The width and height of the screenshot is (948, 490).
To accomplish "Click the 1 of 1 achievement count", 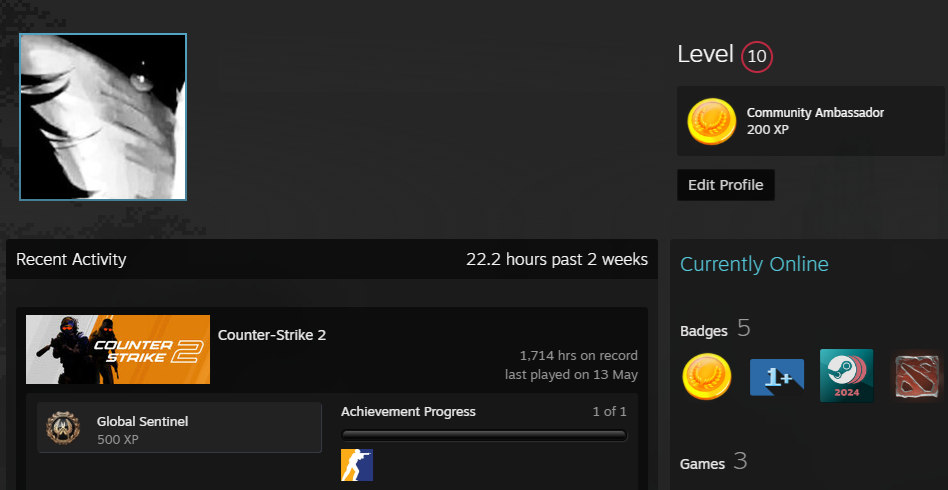I will (609, 412).
